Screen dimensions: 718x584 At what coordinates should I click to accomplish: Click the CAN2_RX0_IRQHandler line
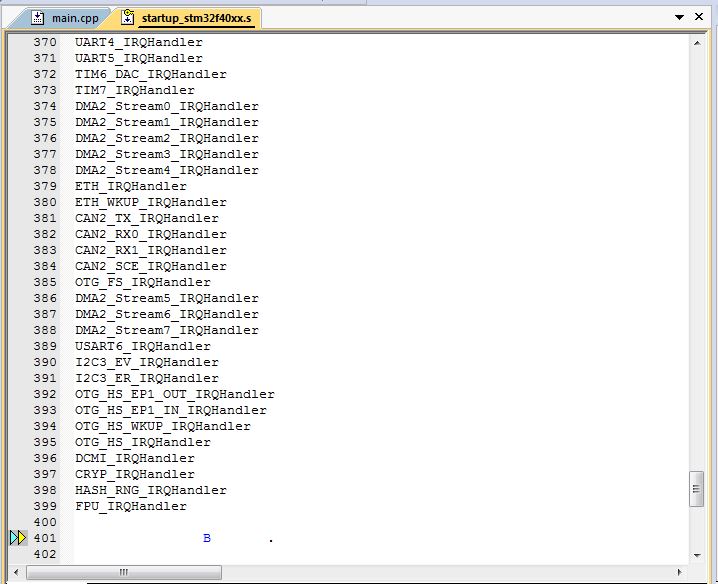151,235
